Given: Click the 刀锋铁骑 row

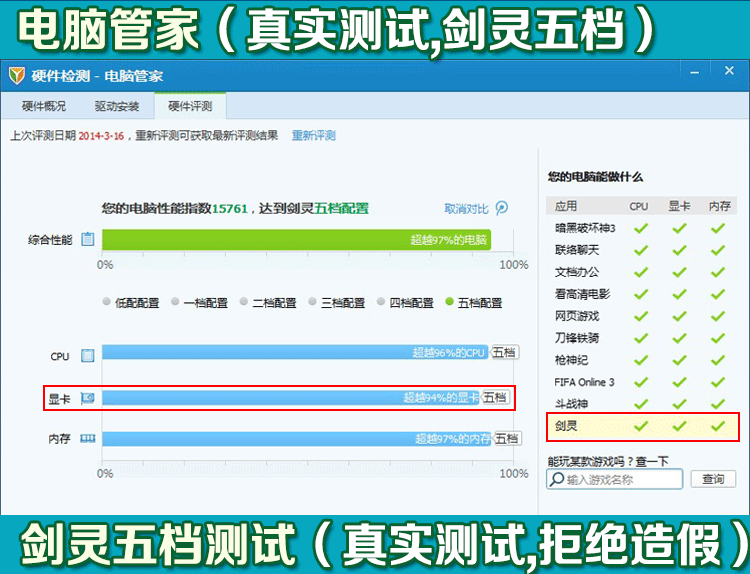Looking at the screenshot, I should click(x=641, y=338).
